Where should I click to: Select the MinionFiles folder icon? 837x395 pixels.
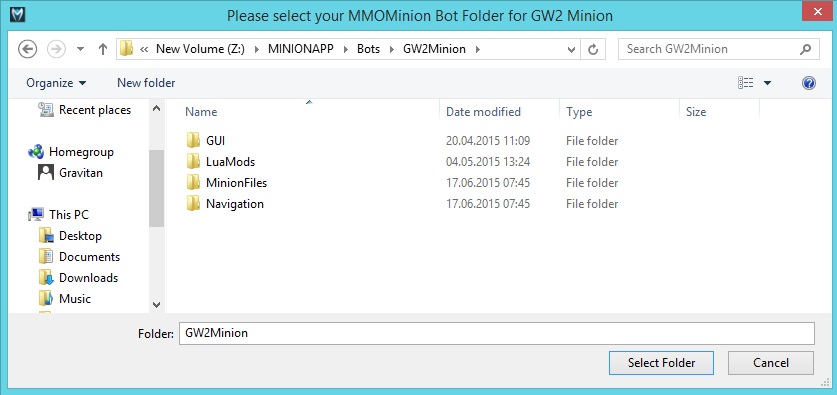point(193,183)
